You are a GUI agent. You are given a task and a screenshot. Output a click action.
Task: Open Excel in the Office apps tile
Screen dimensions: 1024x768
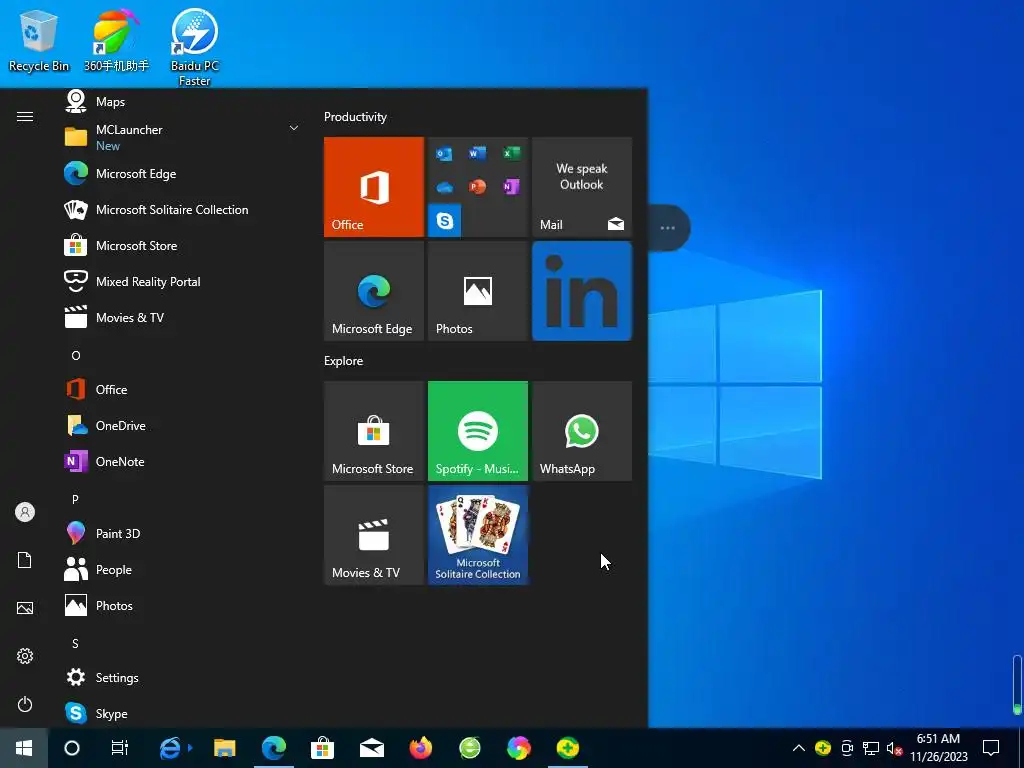511,153
